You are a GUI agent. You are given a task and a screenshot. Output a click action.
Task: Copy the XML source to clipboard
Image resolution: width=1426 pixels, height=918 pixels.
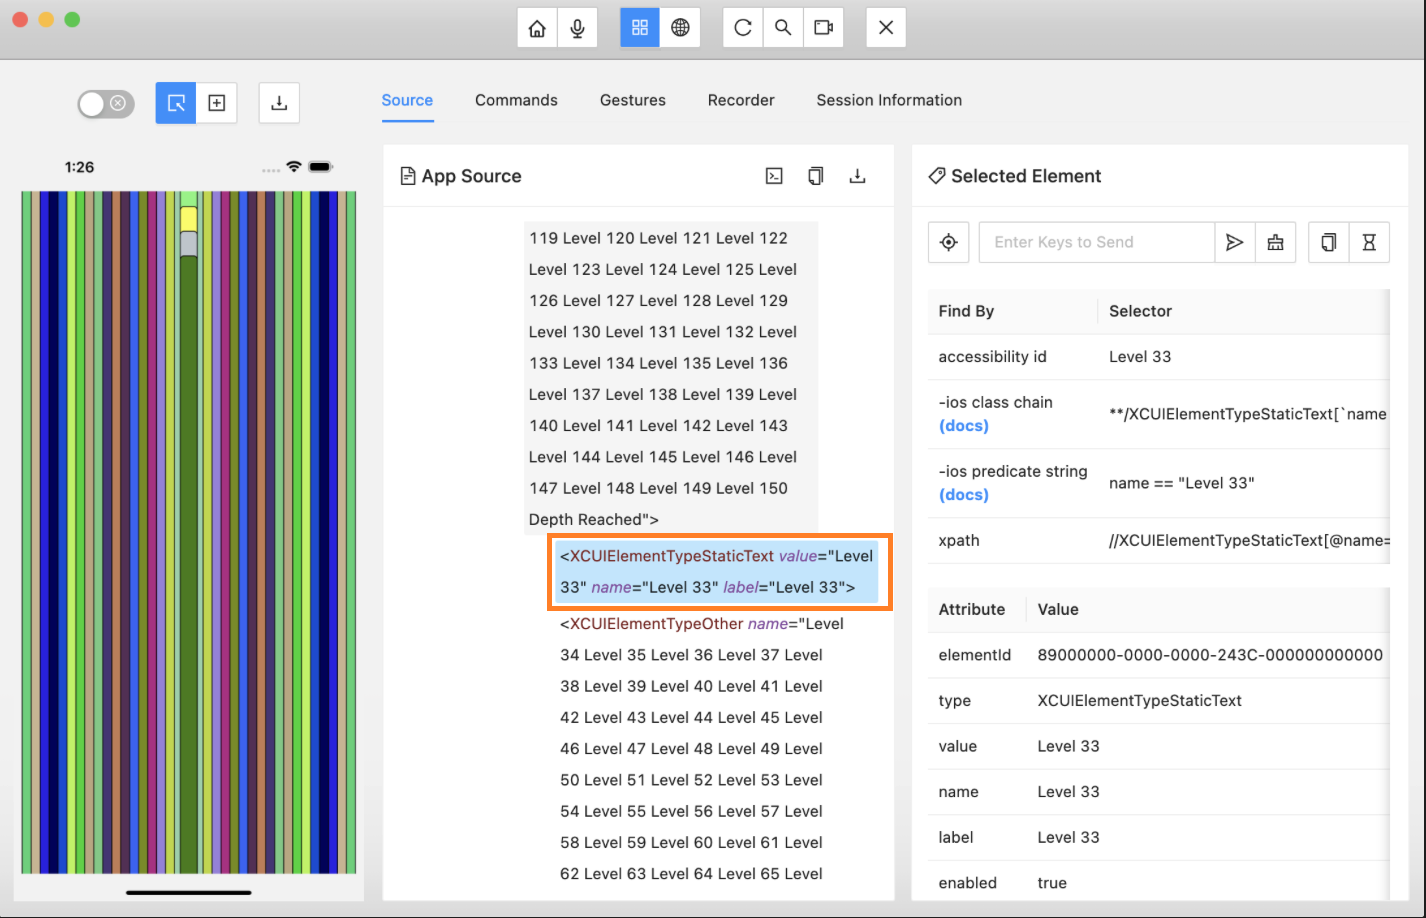(815, 175)
